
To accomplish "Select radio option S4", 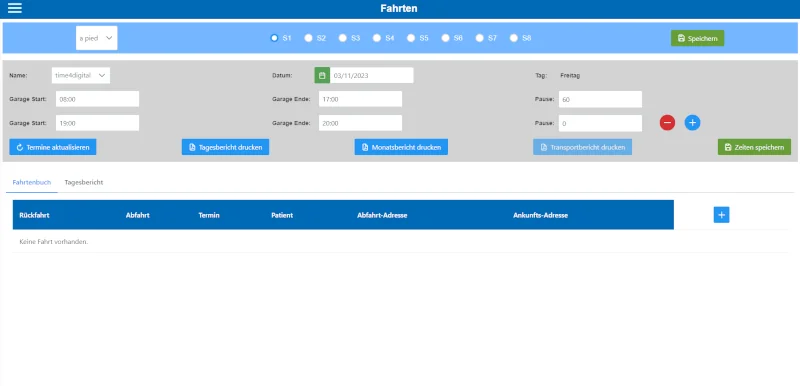I will pyautogui.click(x=377, y=38).
